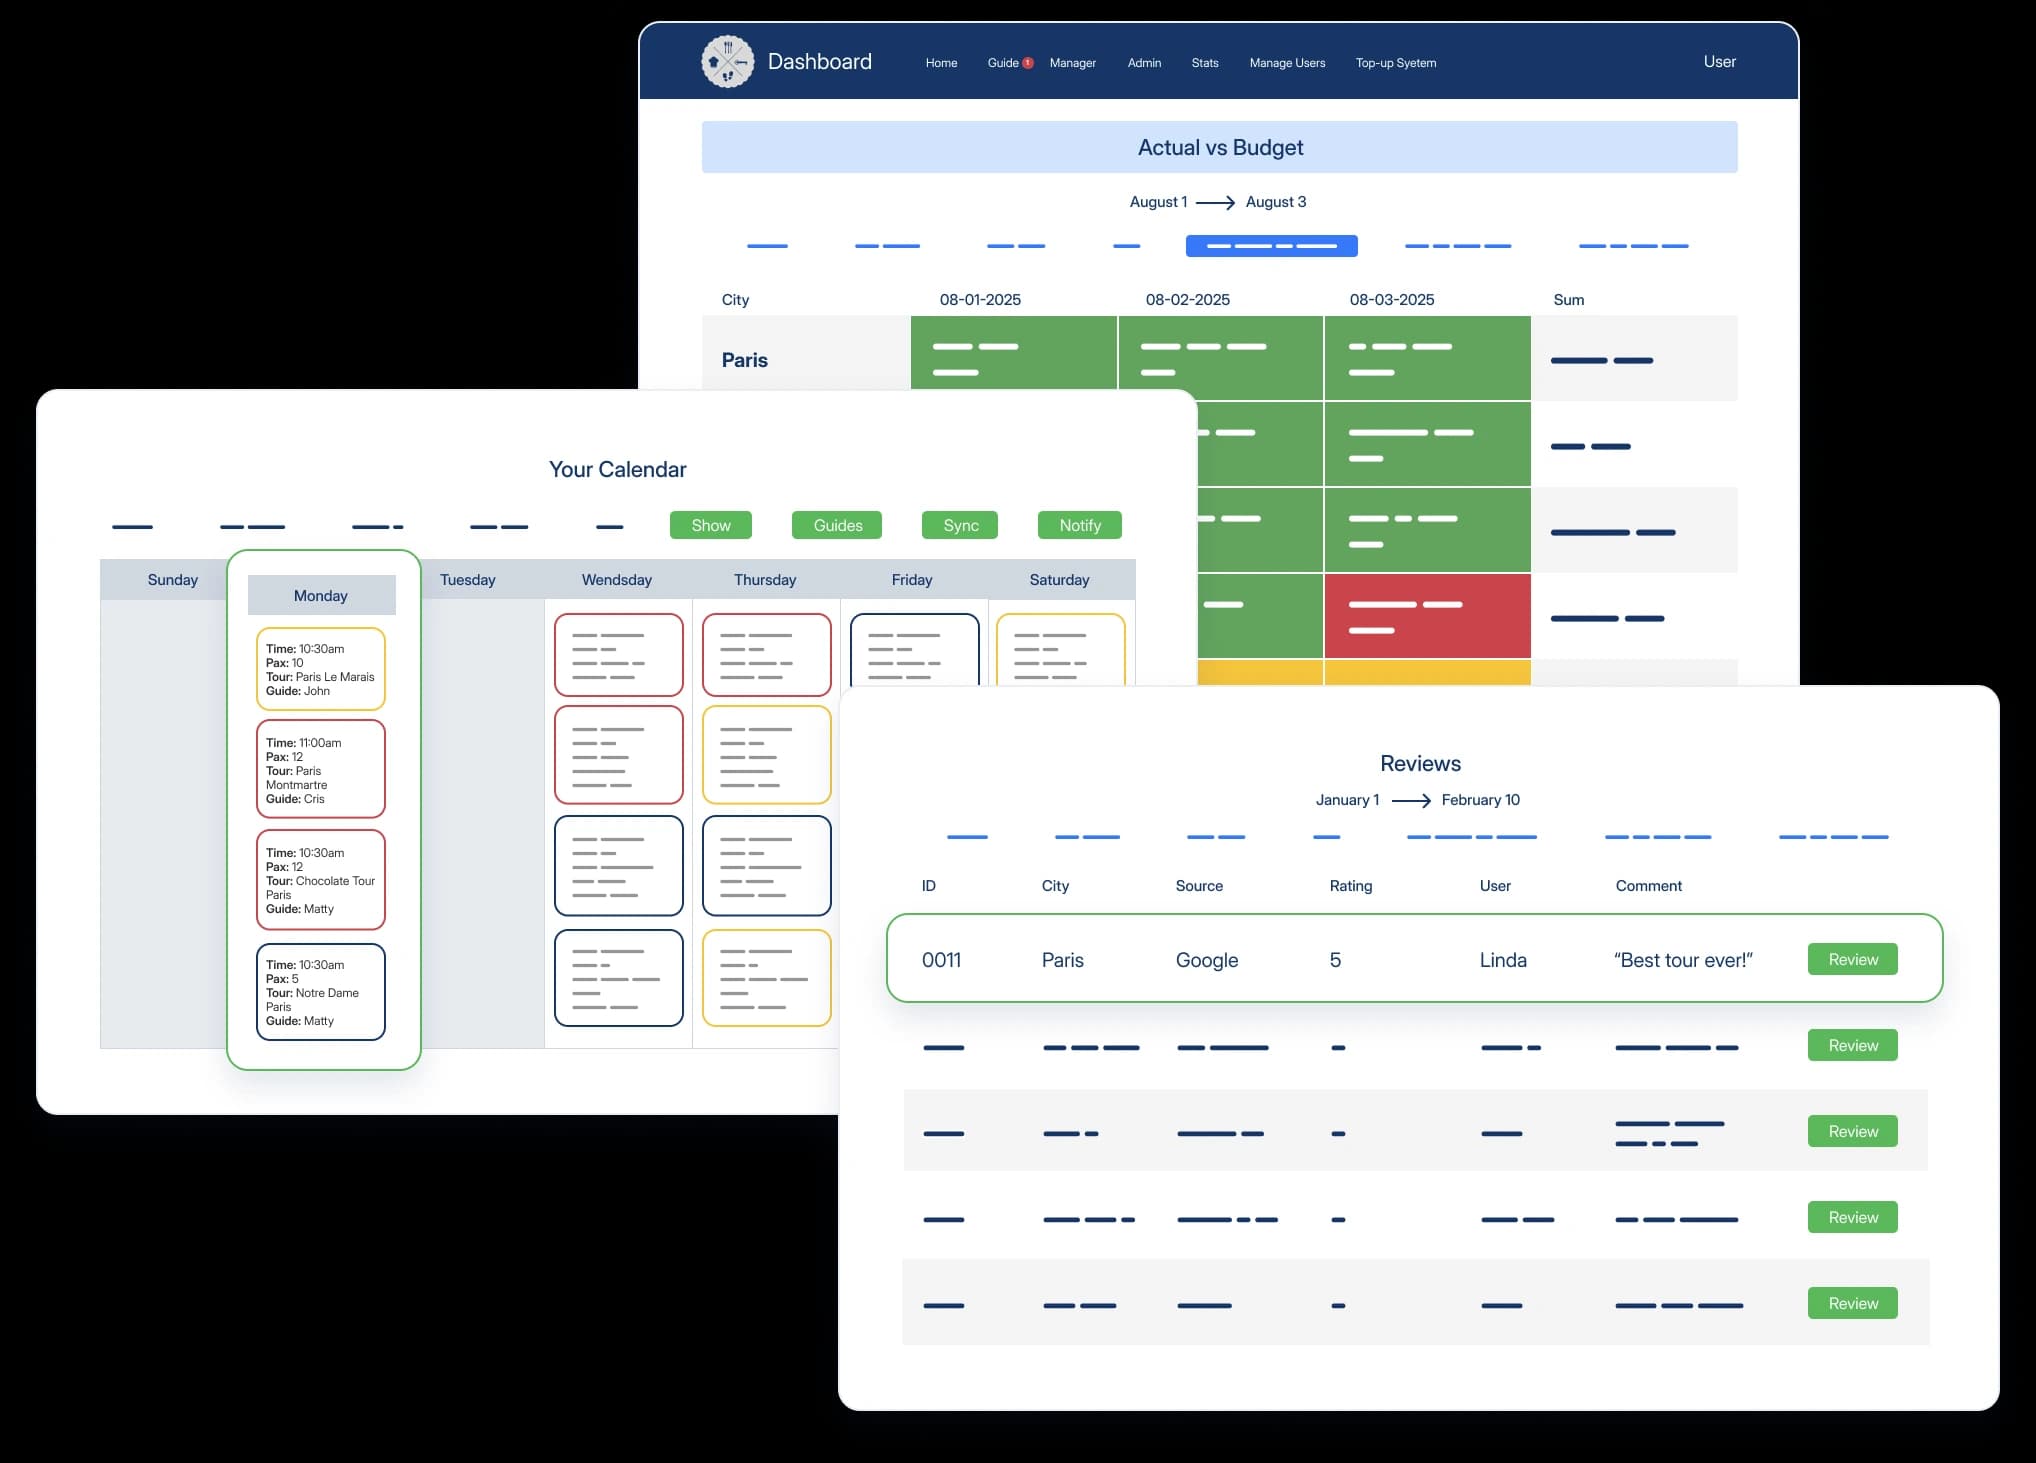Select the Chocolate Tour Paris card
The height and width of the screenshot is (1463, 2036).
coord(321,880)
